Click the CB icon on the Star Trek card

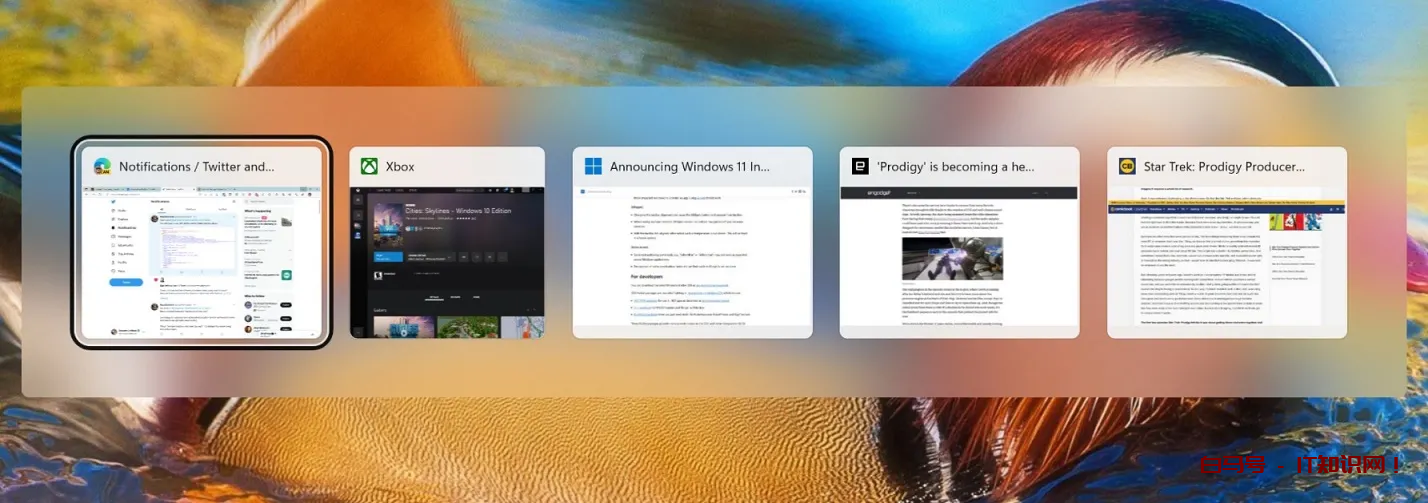tap(1127, 167)
